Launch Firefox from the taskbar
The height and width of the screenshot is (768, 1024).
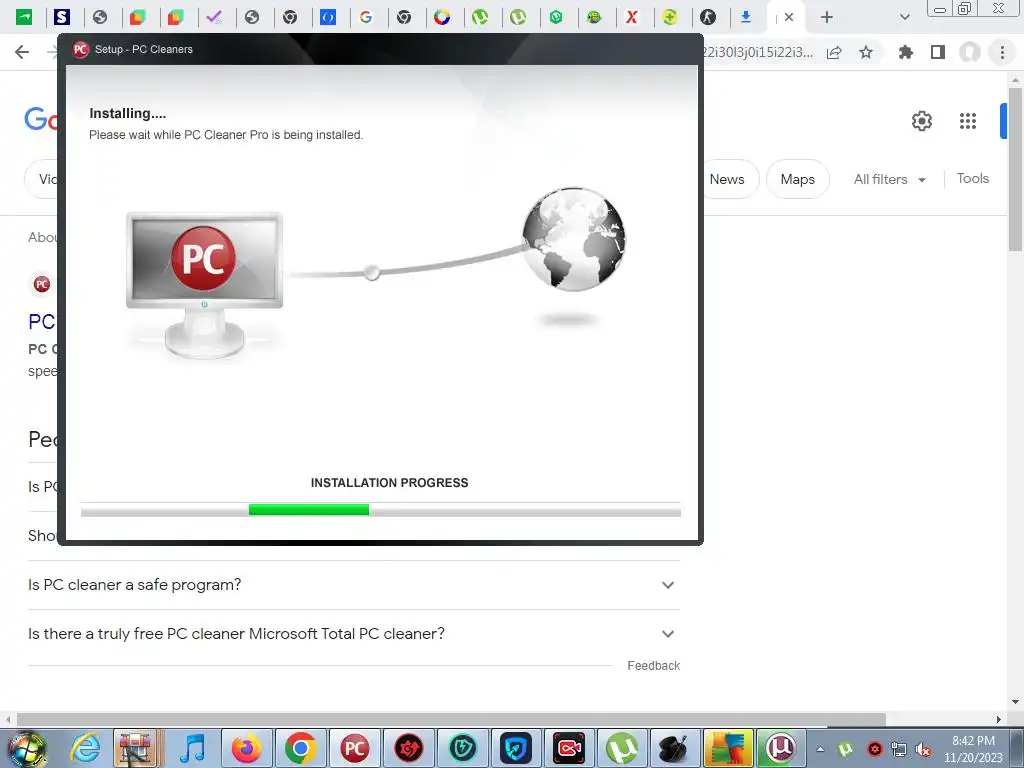click(247, 748)
